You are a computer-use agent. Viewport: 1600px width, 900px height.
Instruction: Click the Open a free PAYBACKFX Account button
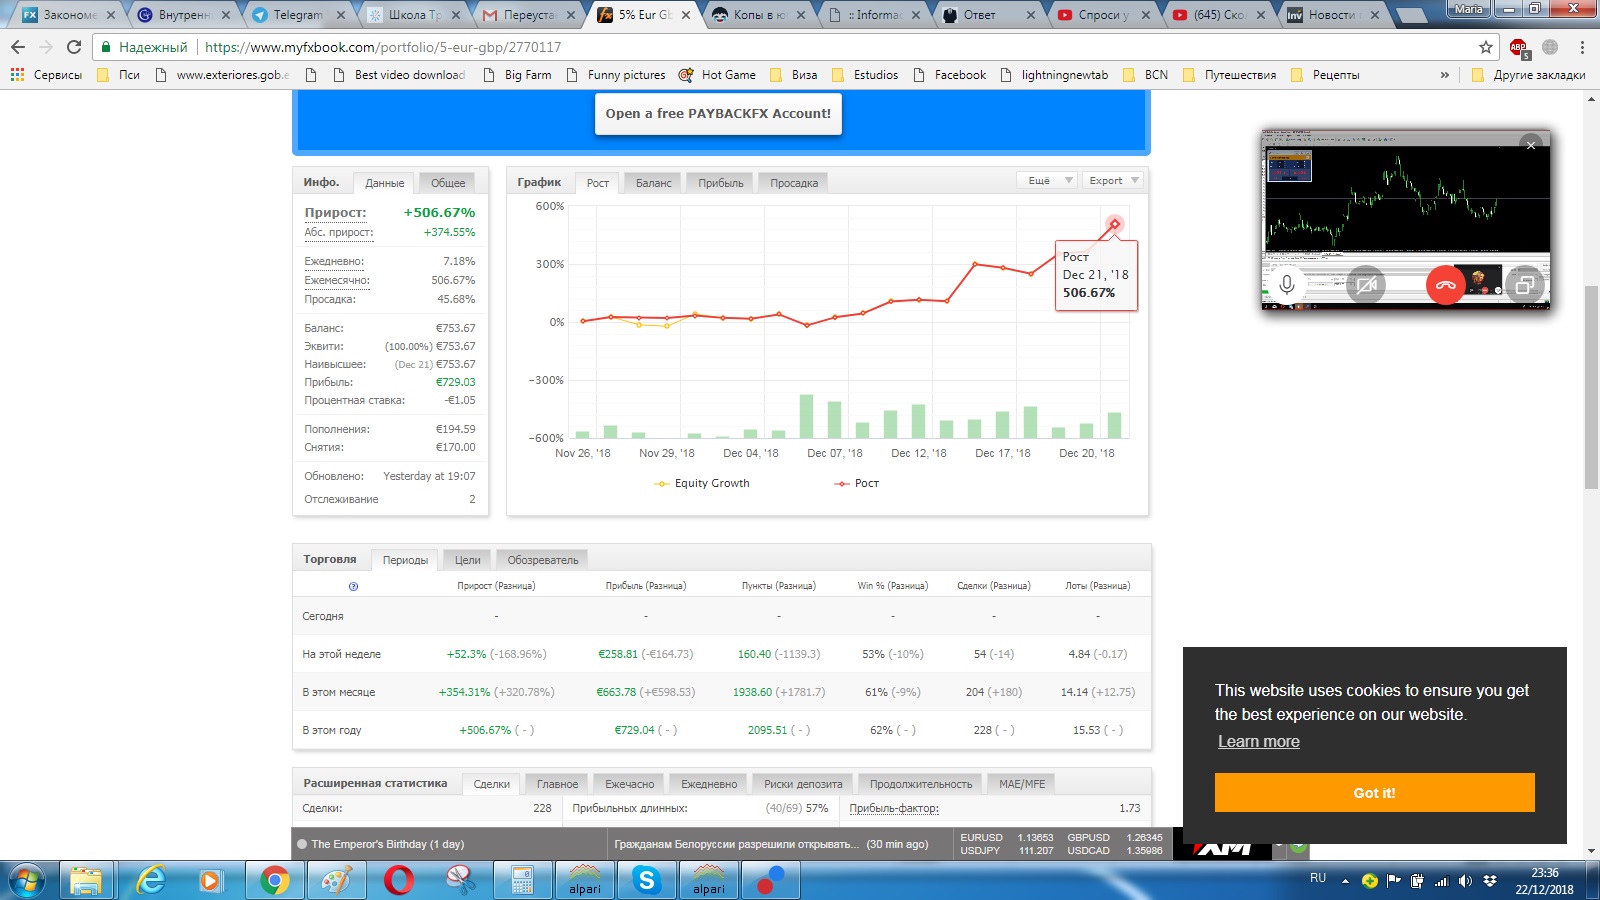coord(718,113)
